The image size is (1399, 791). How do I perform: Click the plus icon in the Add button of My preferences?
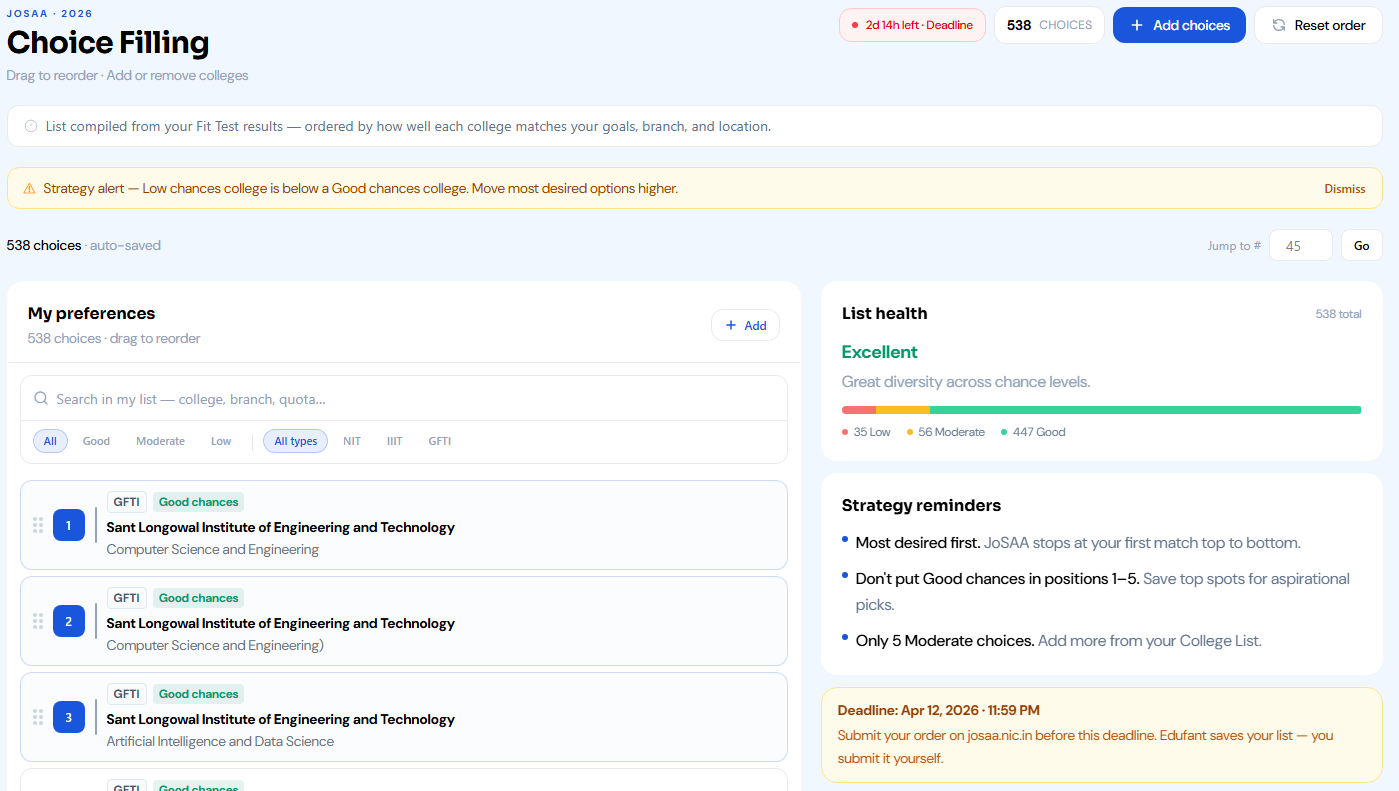[x=731, y=325]
